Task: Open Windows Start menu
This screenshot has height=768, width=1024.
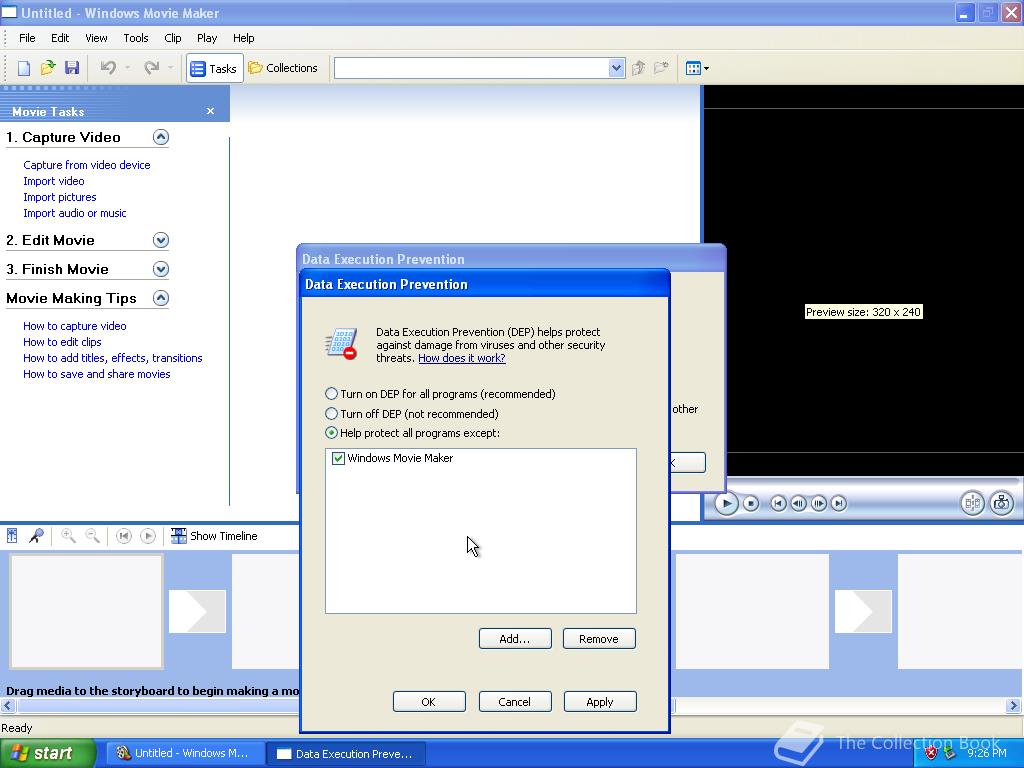Action: point(48,754)
